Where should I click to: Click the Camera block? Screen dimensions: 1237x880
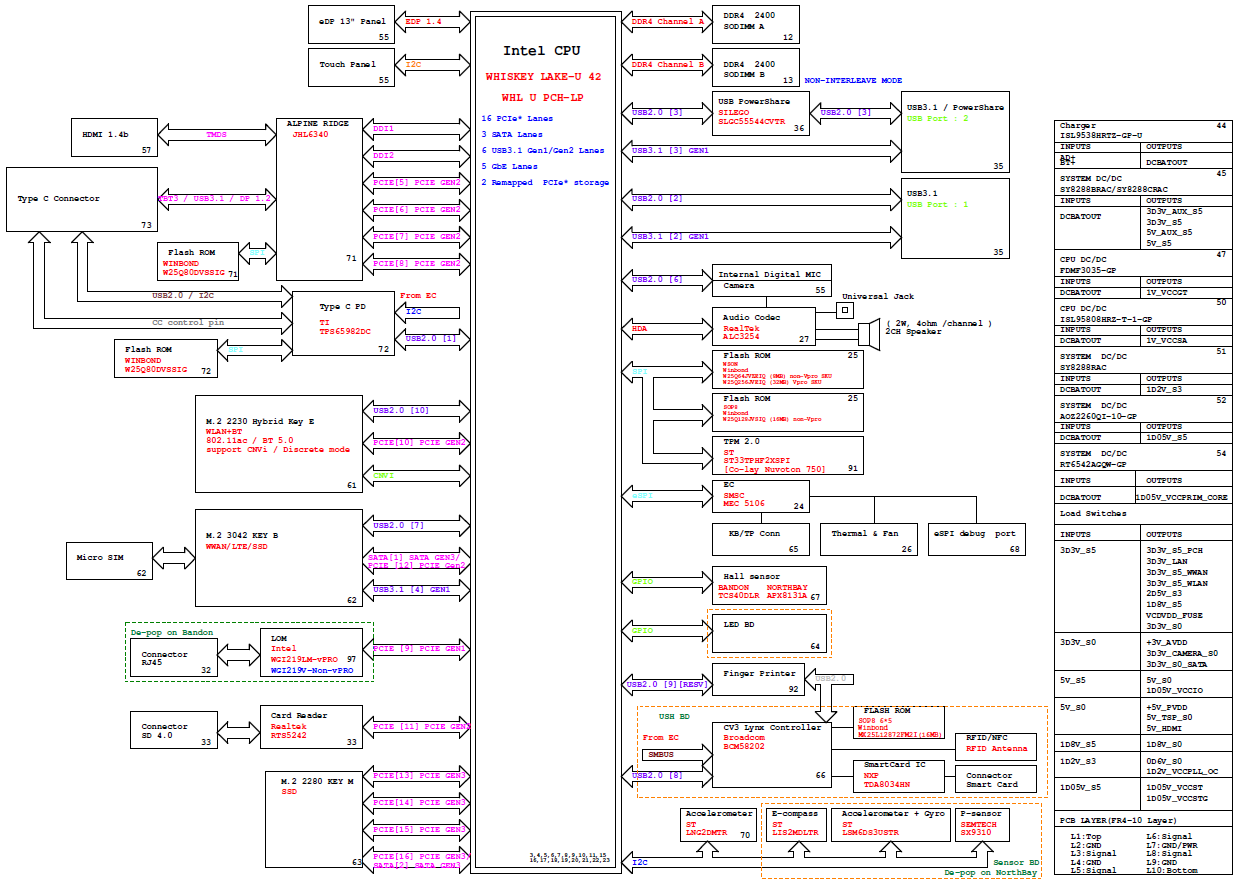(x=773, y=289)
